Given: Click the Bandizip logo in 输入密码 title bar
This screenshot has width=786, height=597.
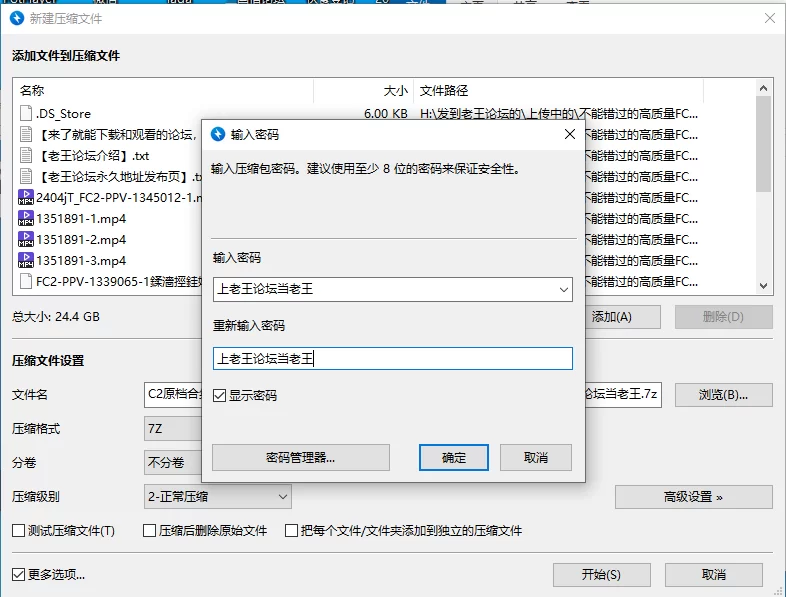Looking at the screenshot, I should [x=218, y=134].
